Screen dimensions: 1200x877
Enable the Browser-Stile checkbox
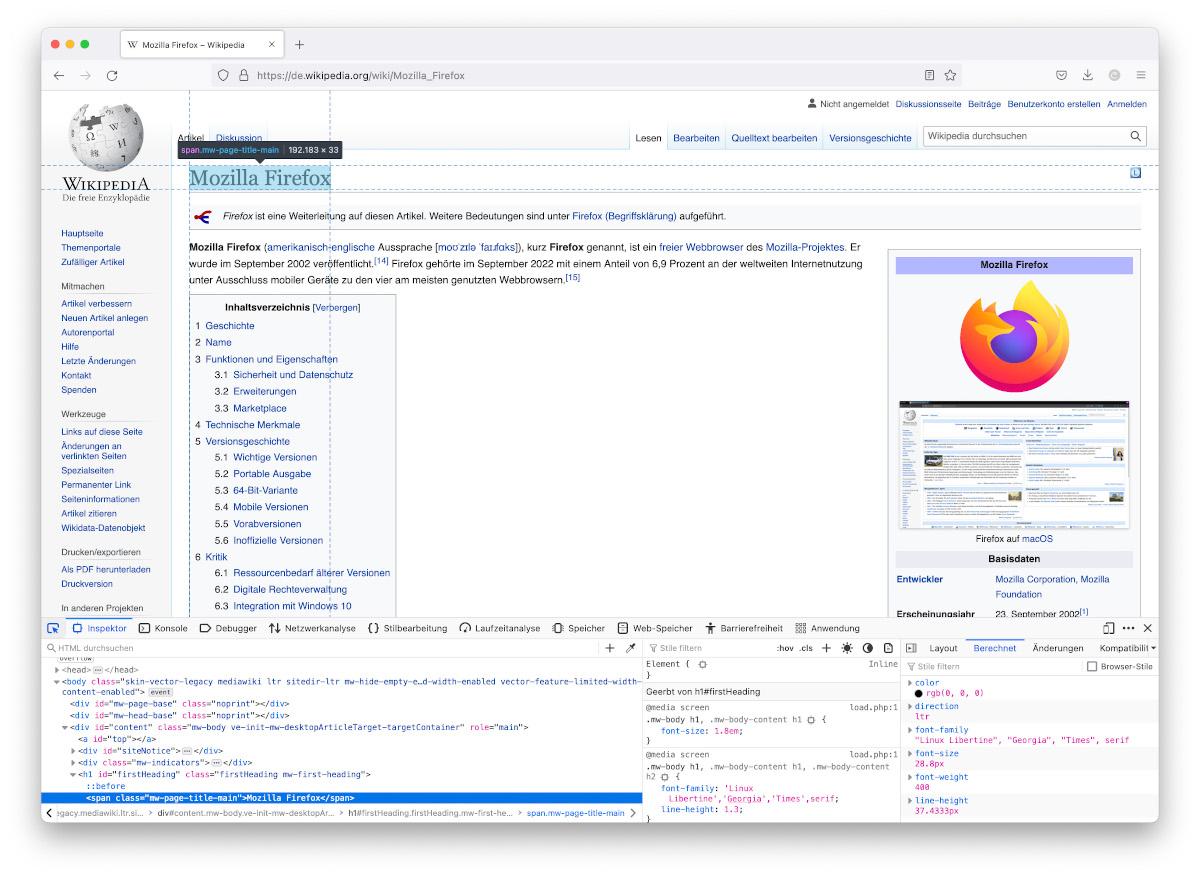pyautogui.click(x=1092, y=666)
